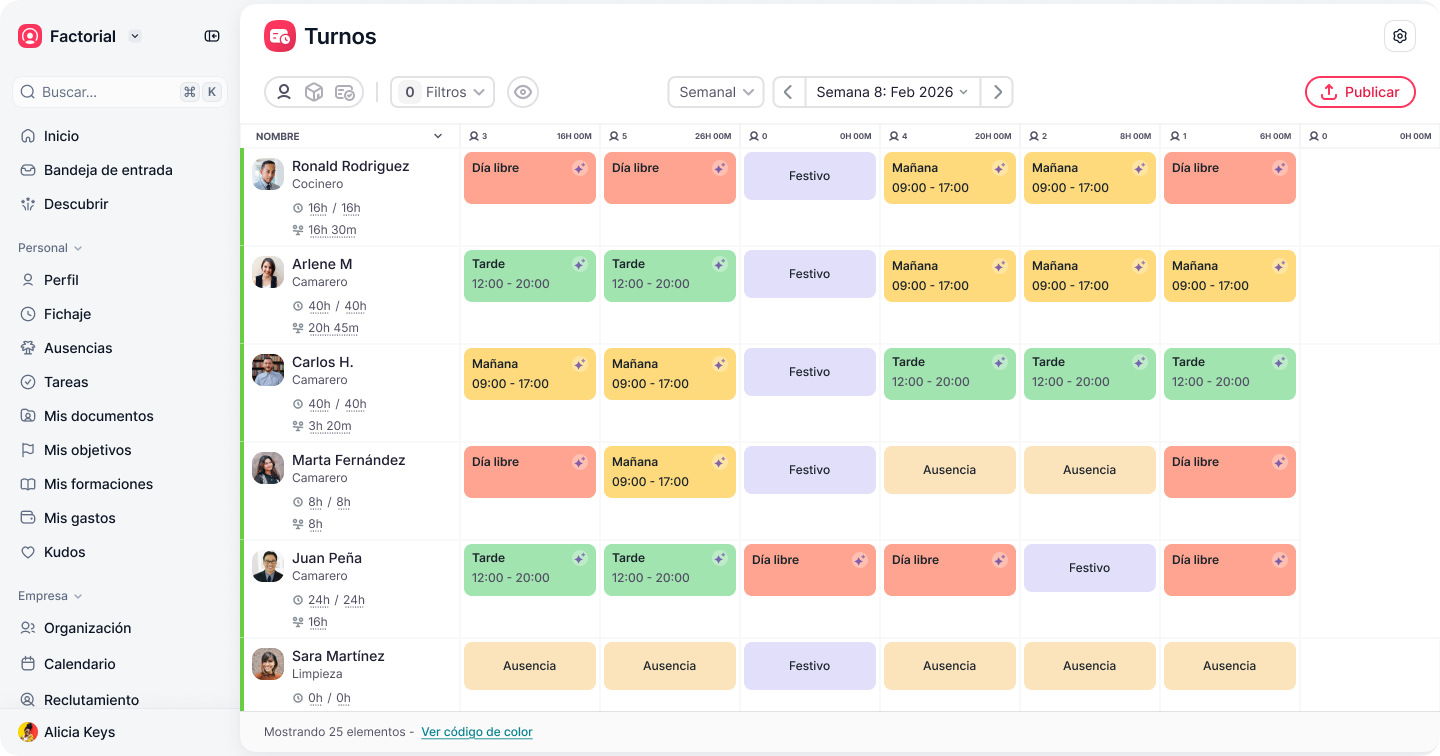Go to next week arrow

coord(997,92)
